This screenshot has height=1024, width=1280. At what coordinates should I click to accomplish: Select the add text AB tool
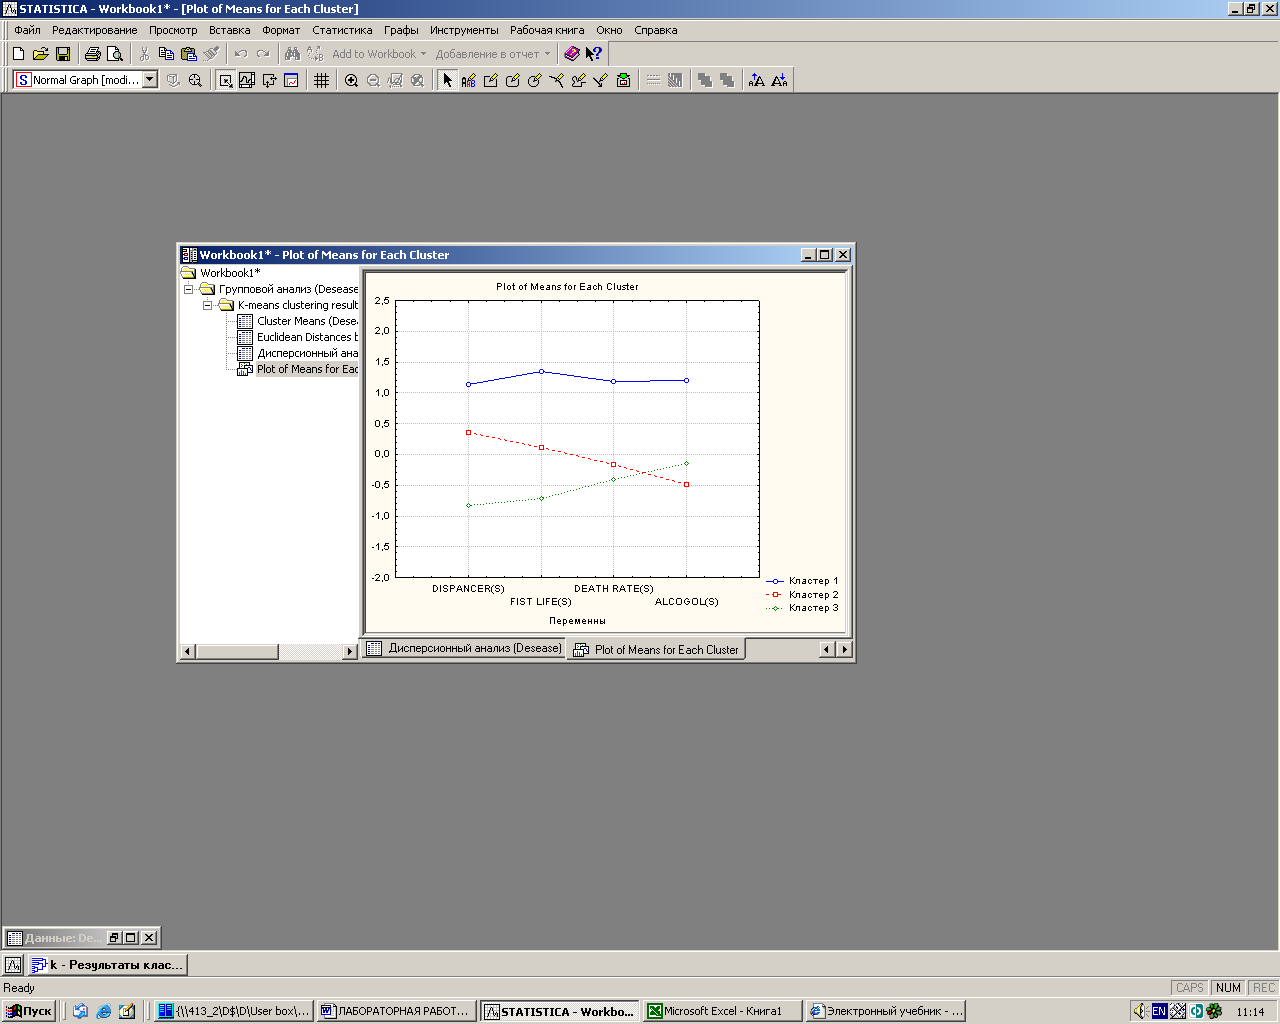point(468,80)
